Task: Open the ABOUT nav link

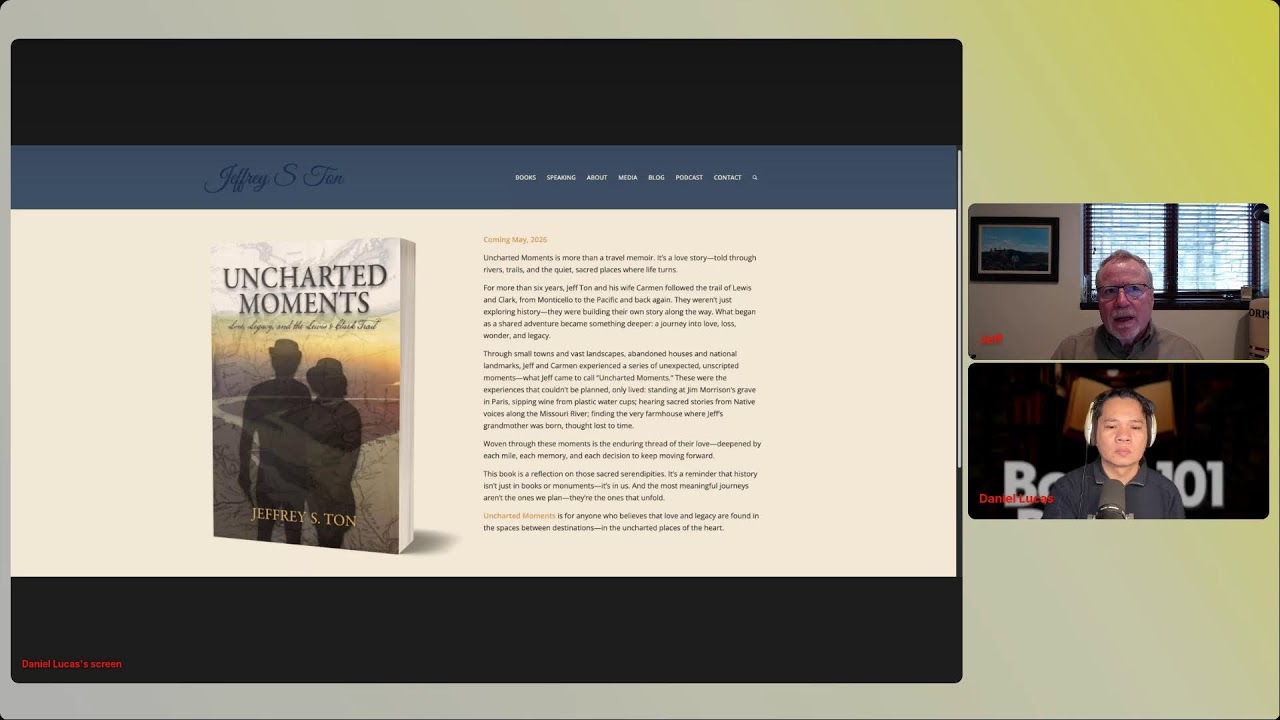Action: (x=597, y=178)
